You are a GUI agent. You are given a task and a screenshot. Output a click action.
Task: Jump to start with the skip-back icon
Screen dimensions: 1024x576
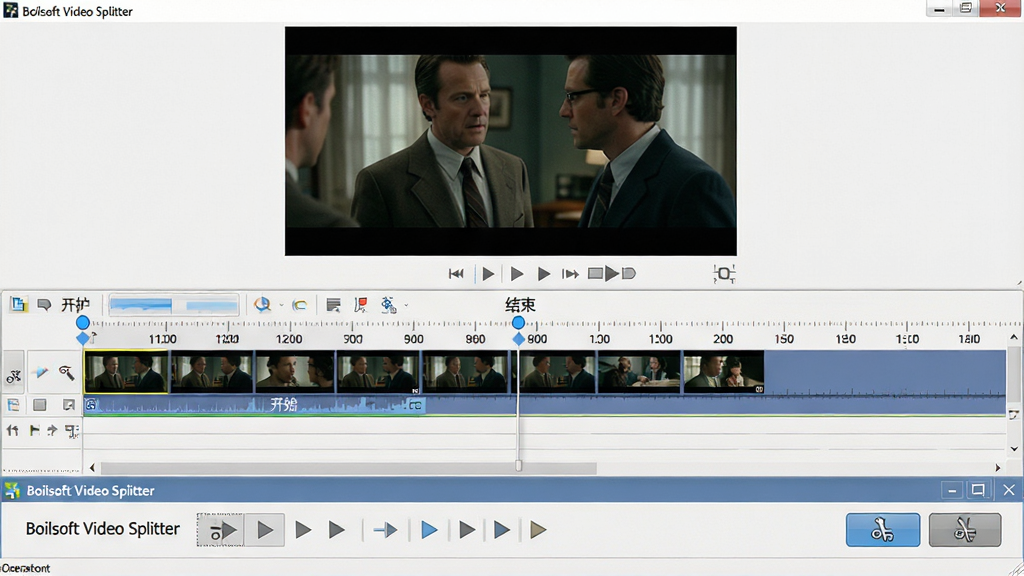point(456,274)
